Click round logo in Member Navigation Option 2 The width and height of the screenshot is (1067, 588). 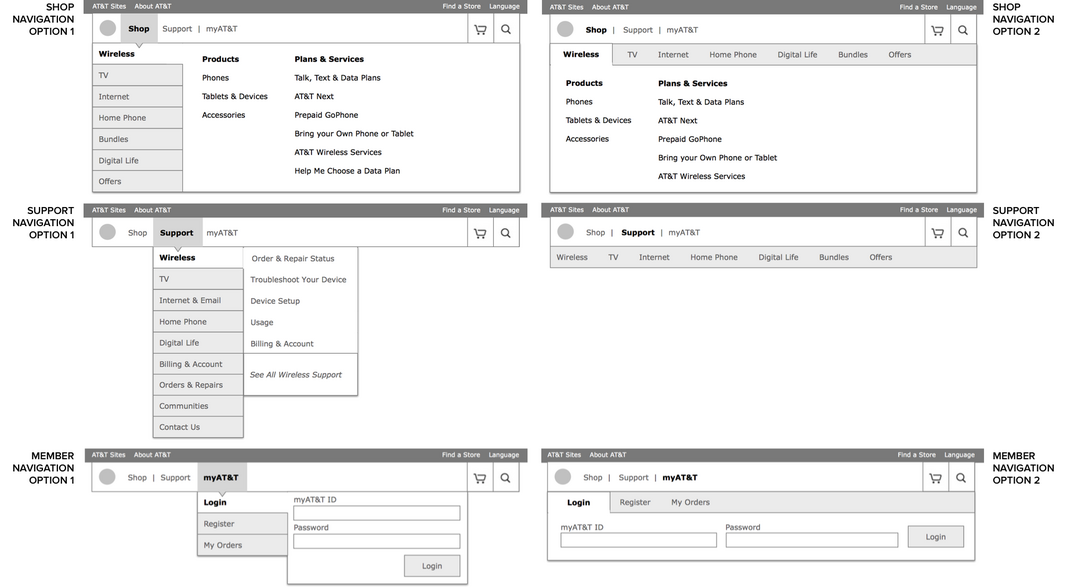(563, 478)
